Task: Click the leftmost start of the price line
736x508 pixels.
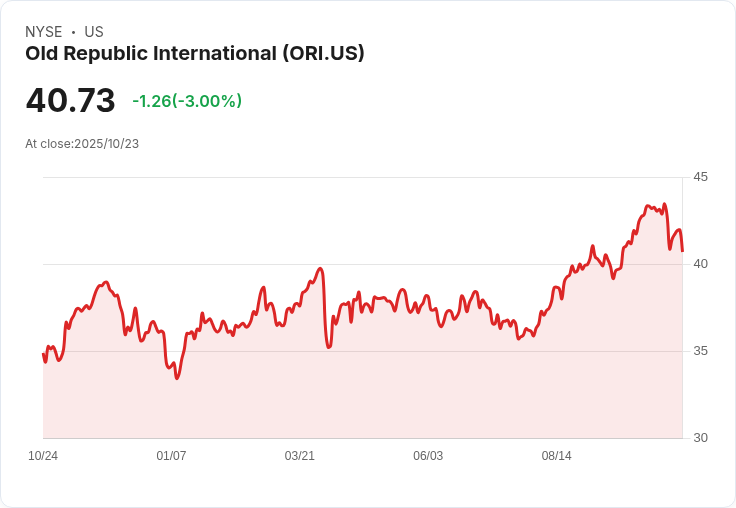Action: coord(43,355)
